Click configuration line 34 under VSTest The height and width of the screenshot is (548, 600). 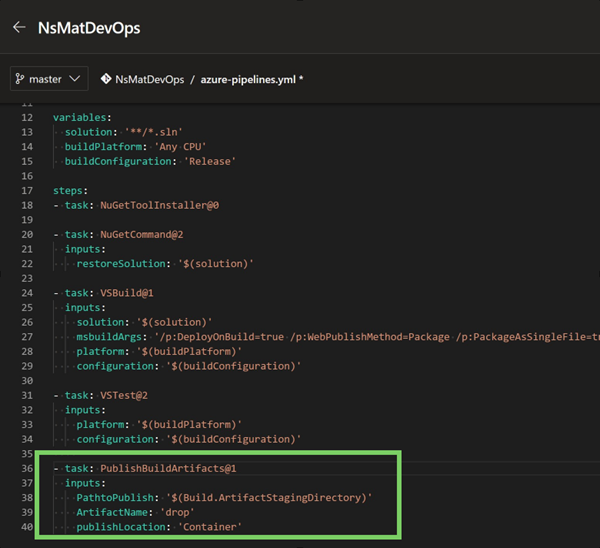tap(188, 439)
